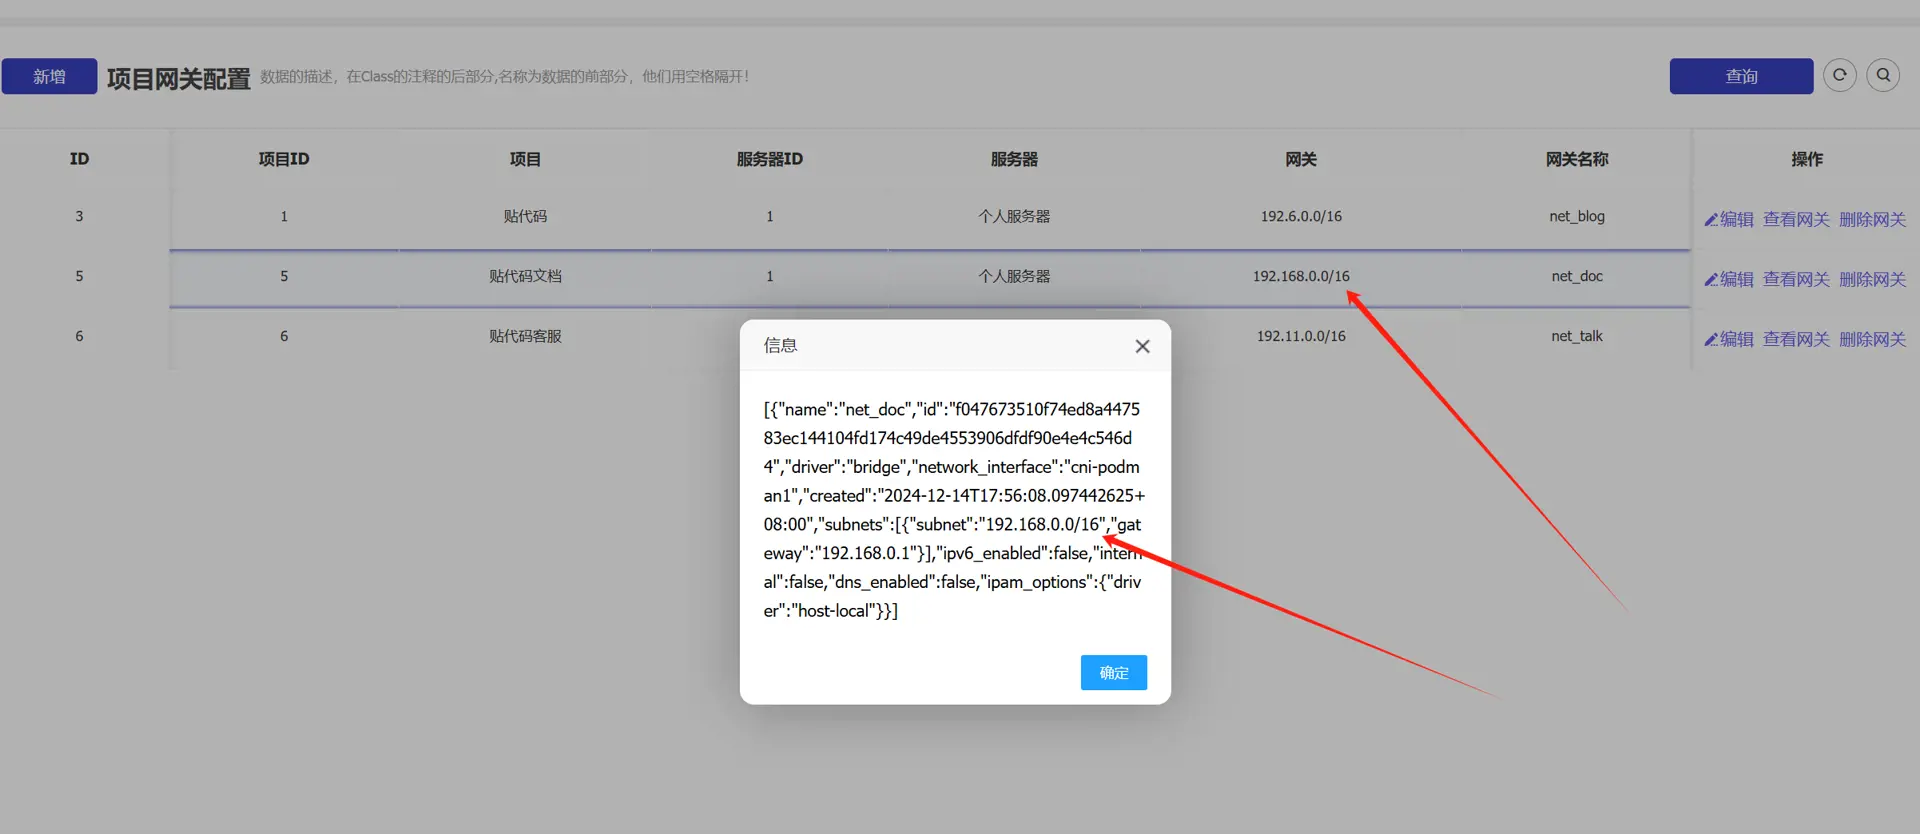This screenshot has width=1920, height=834.
Task: Open 查看网关 for the net_blog row
Action: [1795, 220]
